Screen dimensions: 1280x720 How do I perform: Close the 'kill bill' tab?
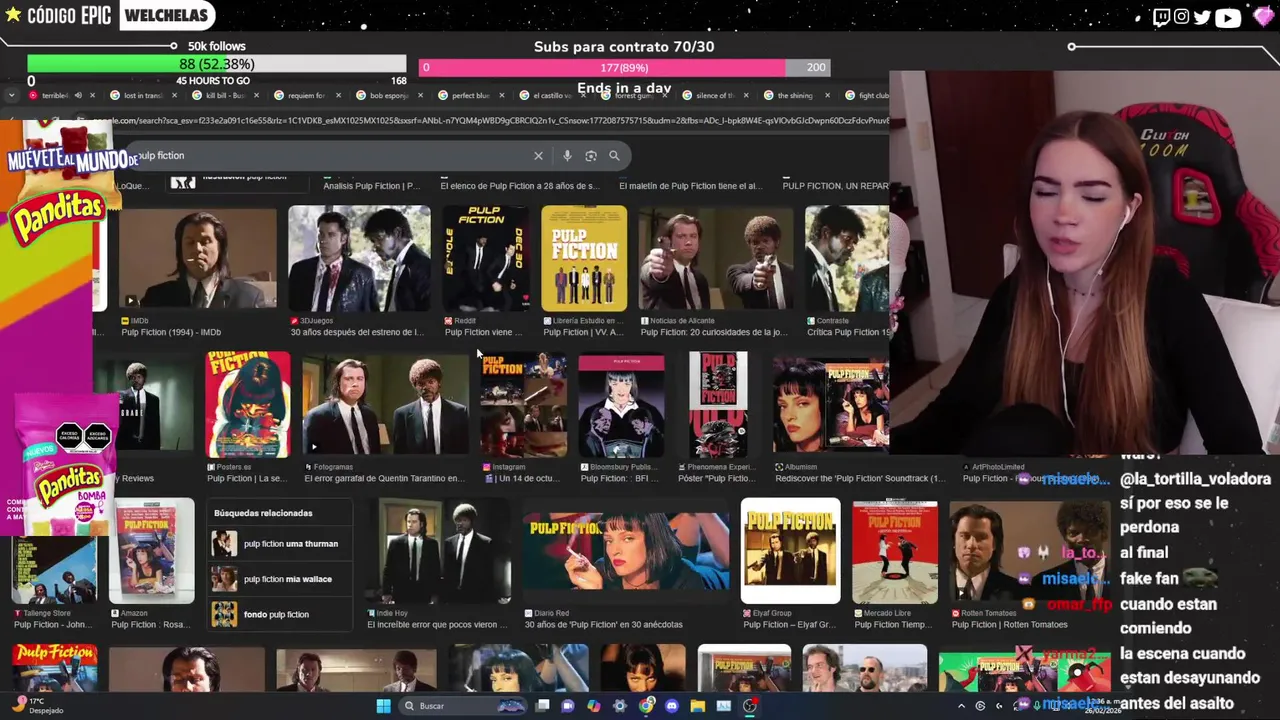[256, 96]
